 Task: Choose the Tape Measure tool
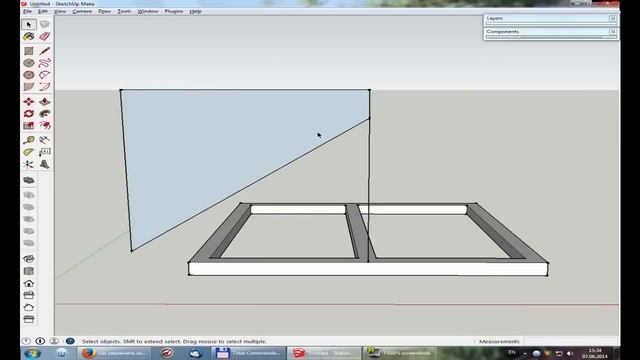(29, 140)
